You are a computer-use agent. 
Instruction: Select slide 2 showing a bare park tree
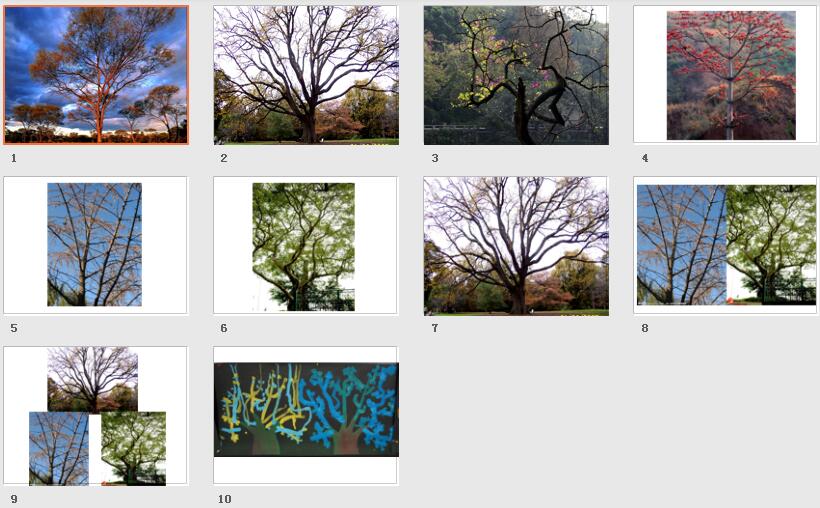[x=306, y=75]
